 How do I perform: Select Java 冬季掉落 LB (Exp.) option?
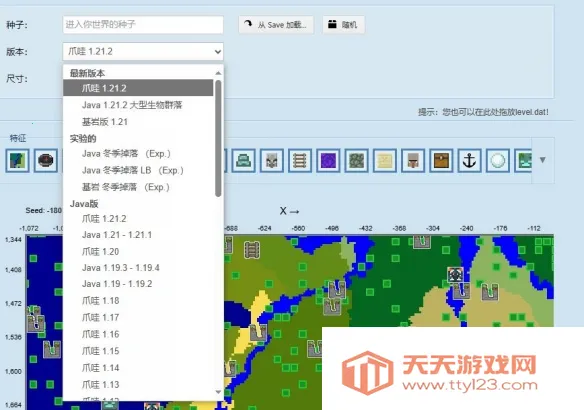tap(138, 170)
